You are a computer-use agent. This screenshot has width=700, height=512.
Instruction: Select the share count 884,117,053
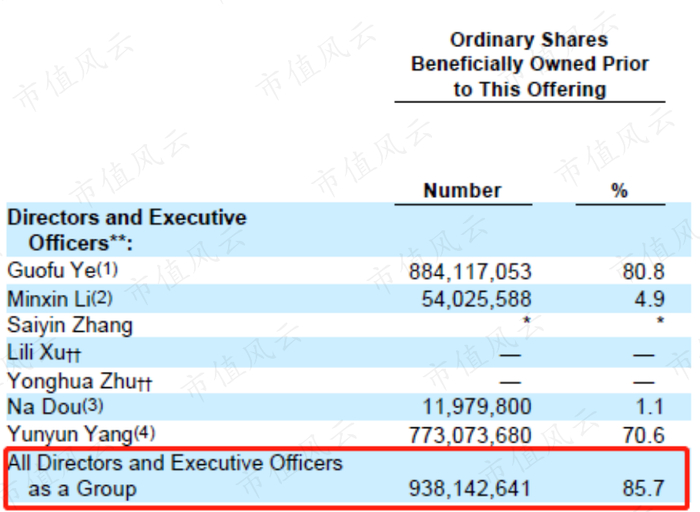tap(470, 272)
